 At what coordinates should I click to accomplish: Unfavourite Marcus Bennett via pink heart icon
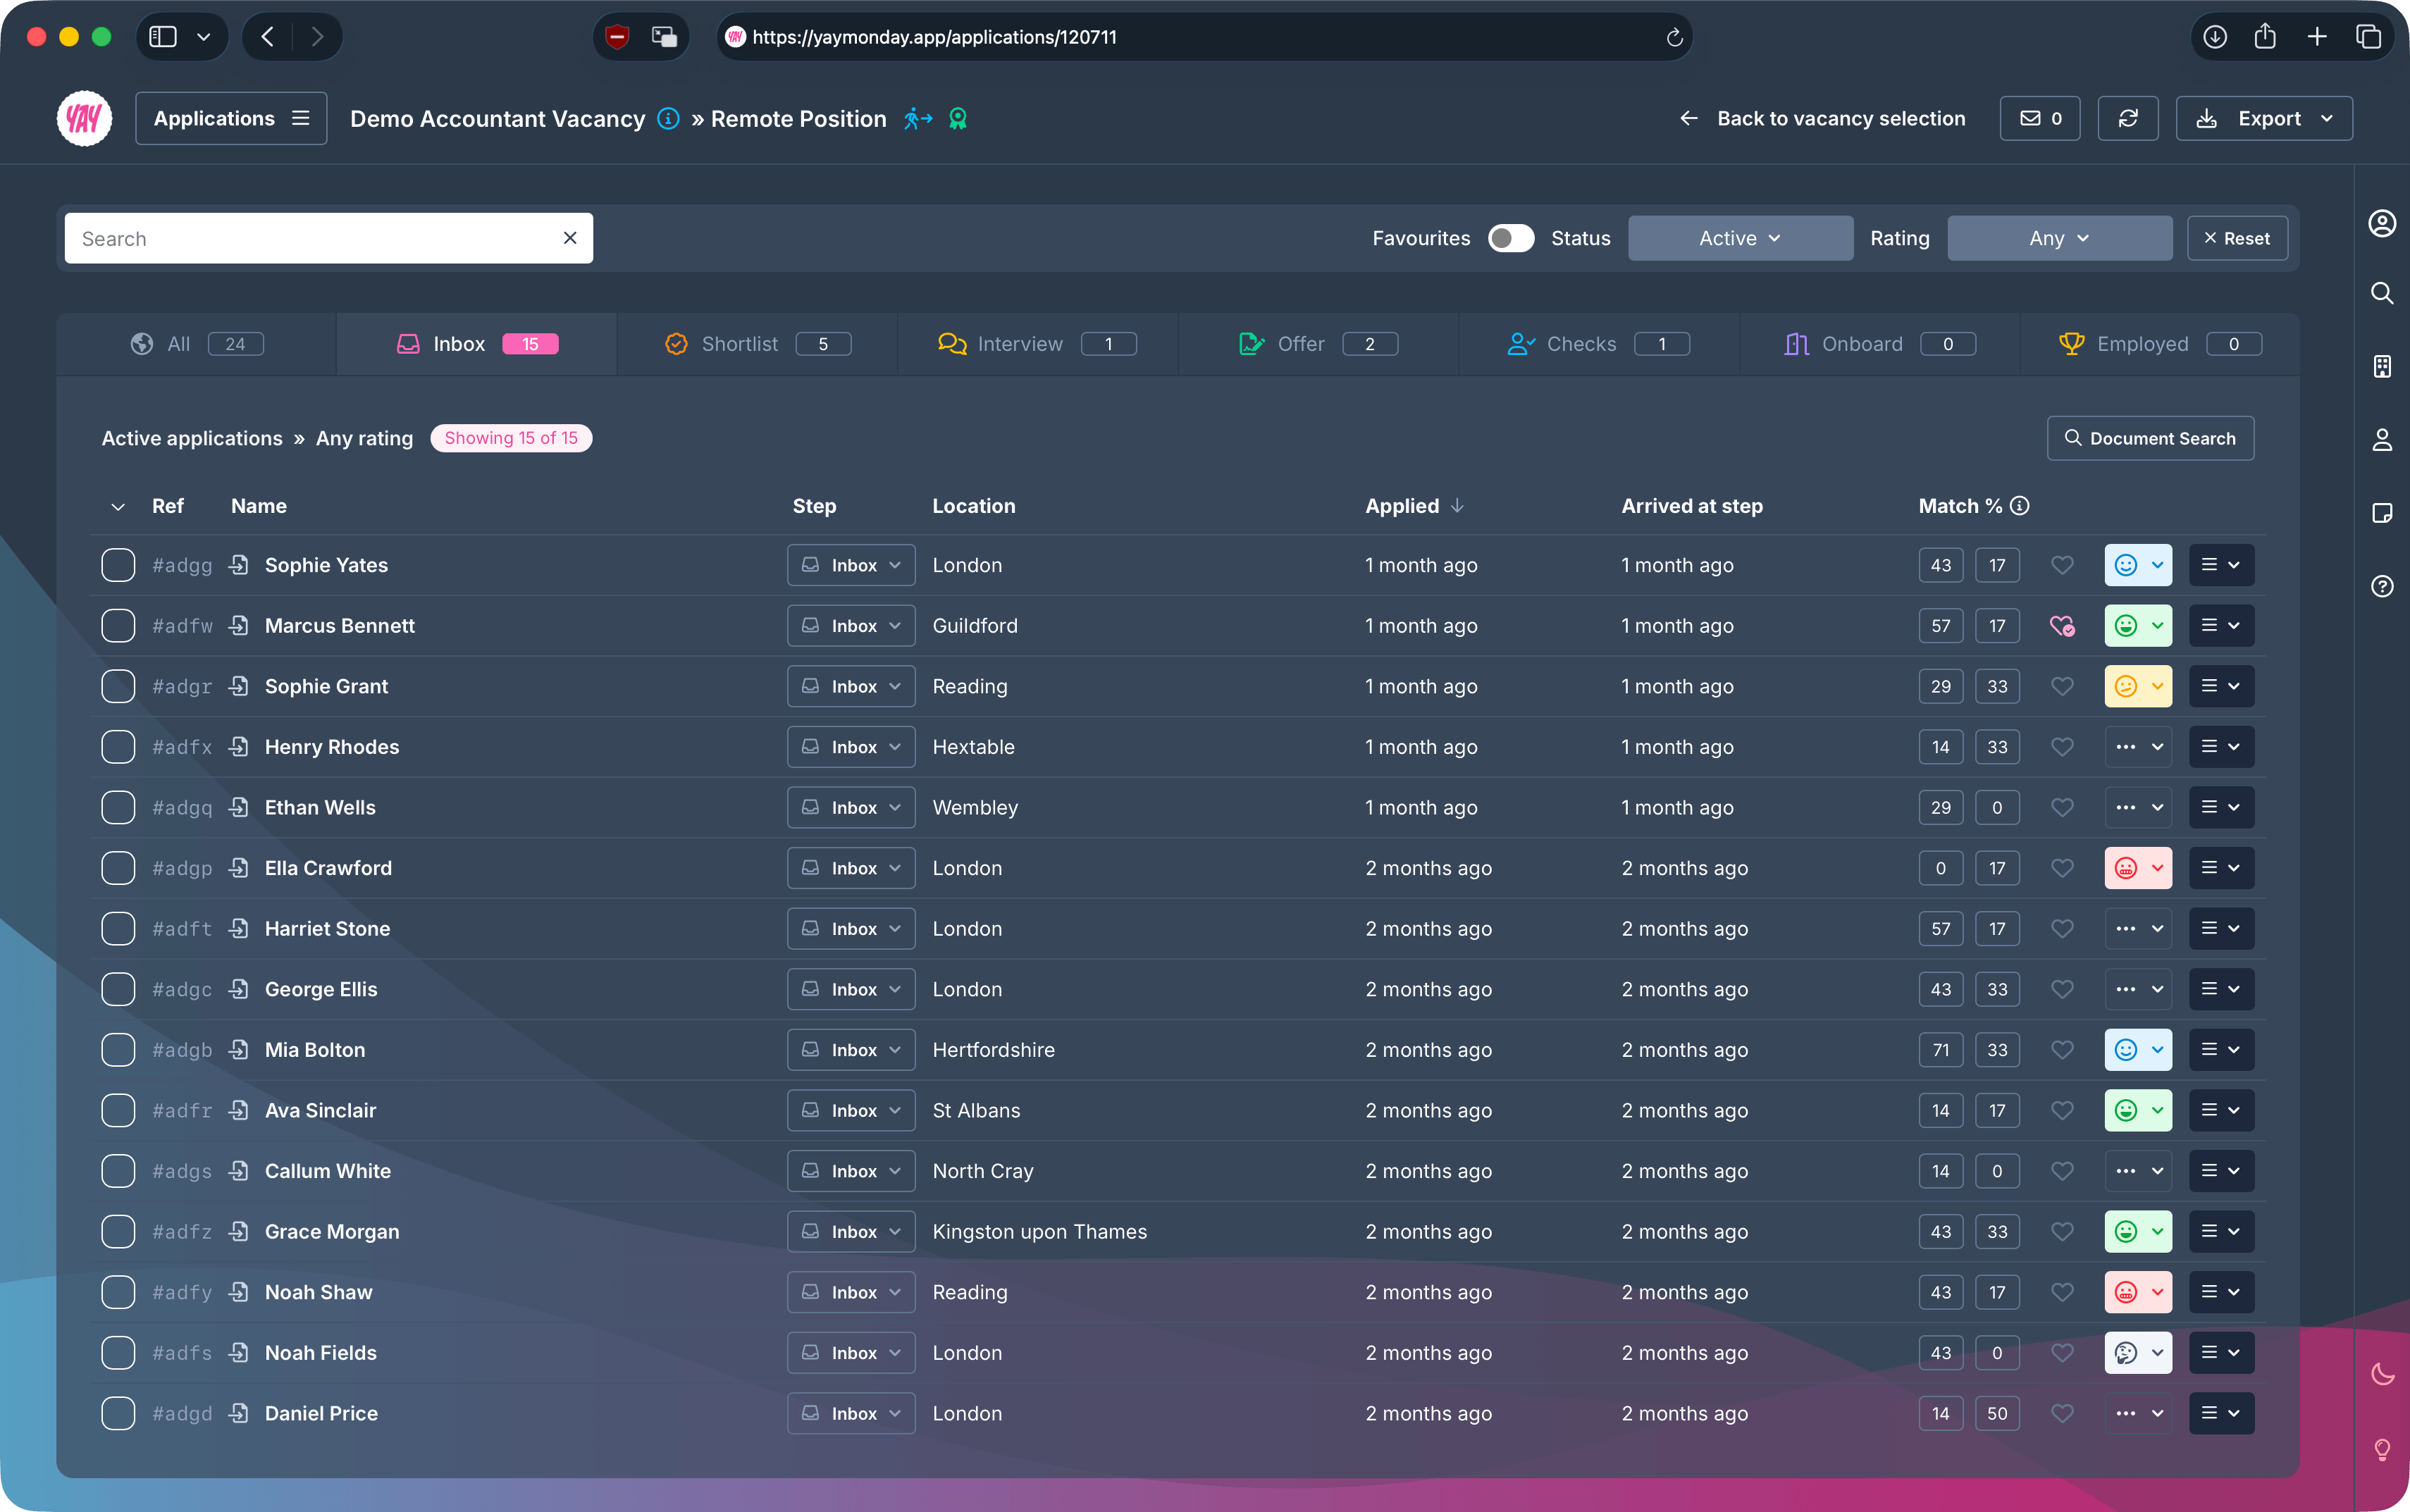tap(2062, 626)
